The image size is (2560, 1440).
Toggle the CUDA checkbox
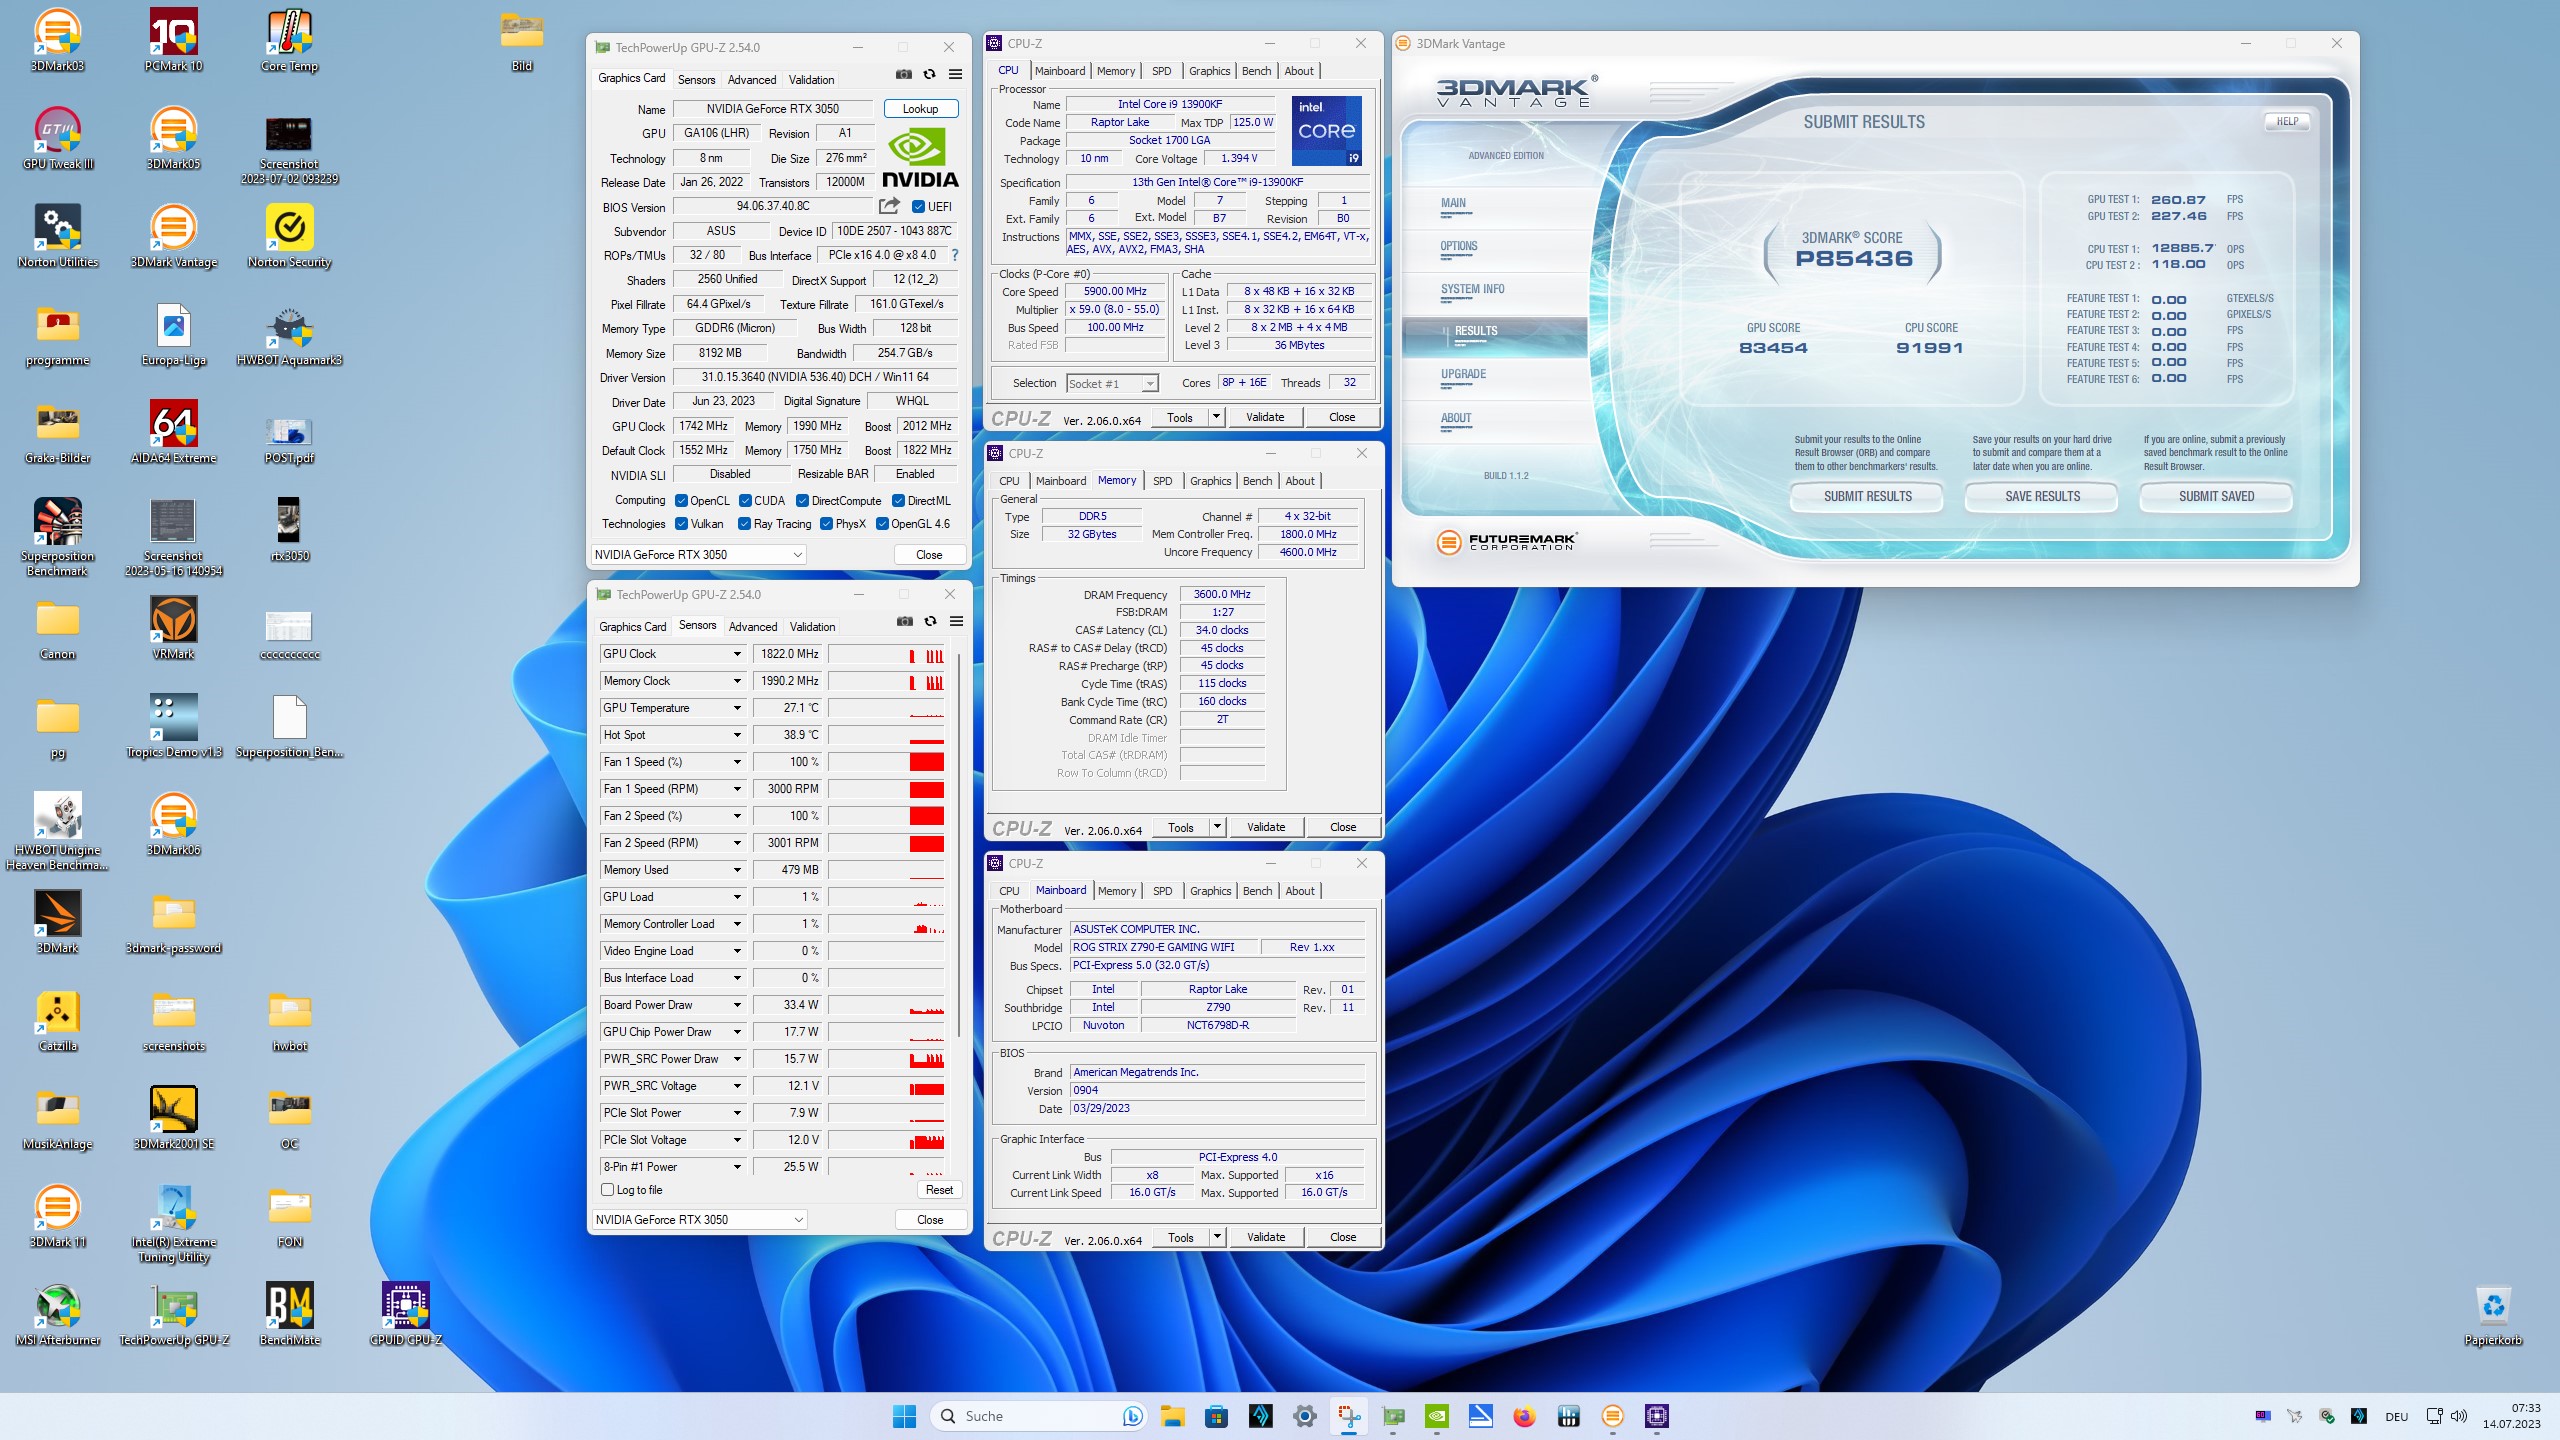coord(745,501)
